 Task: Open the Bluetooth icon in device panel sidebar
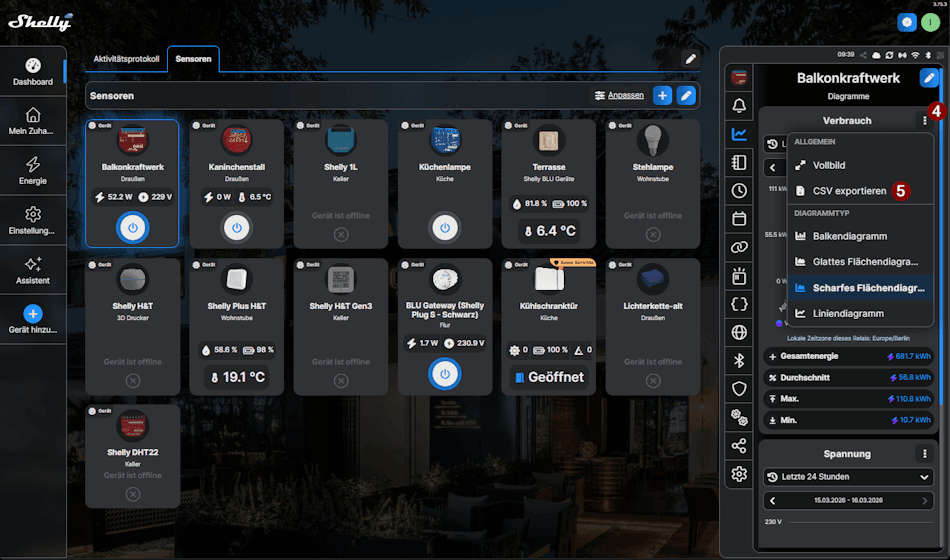pos(739,361)
